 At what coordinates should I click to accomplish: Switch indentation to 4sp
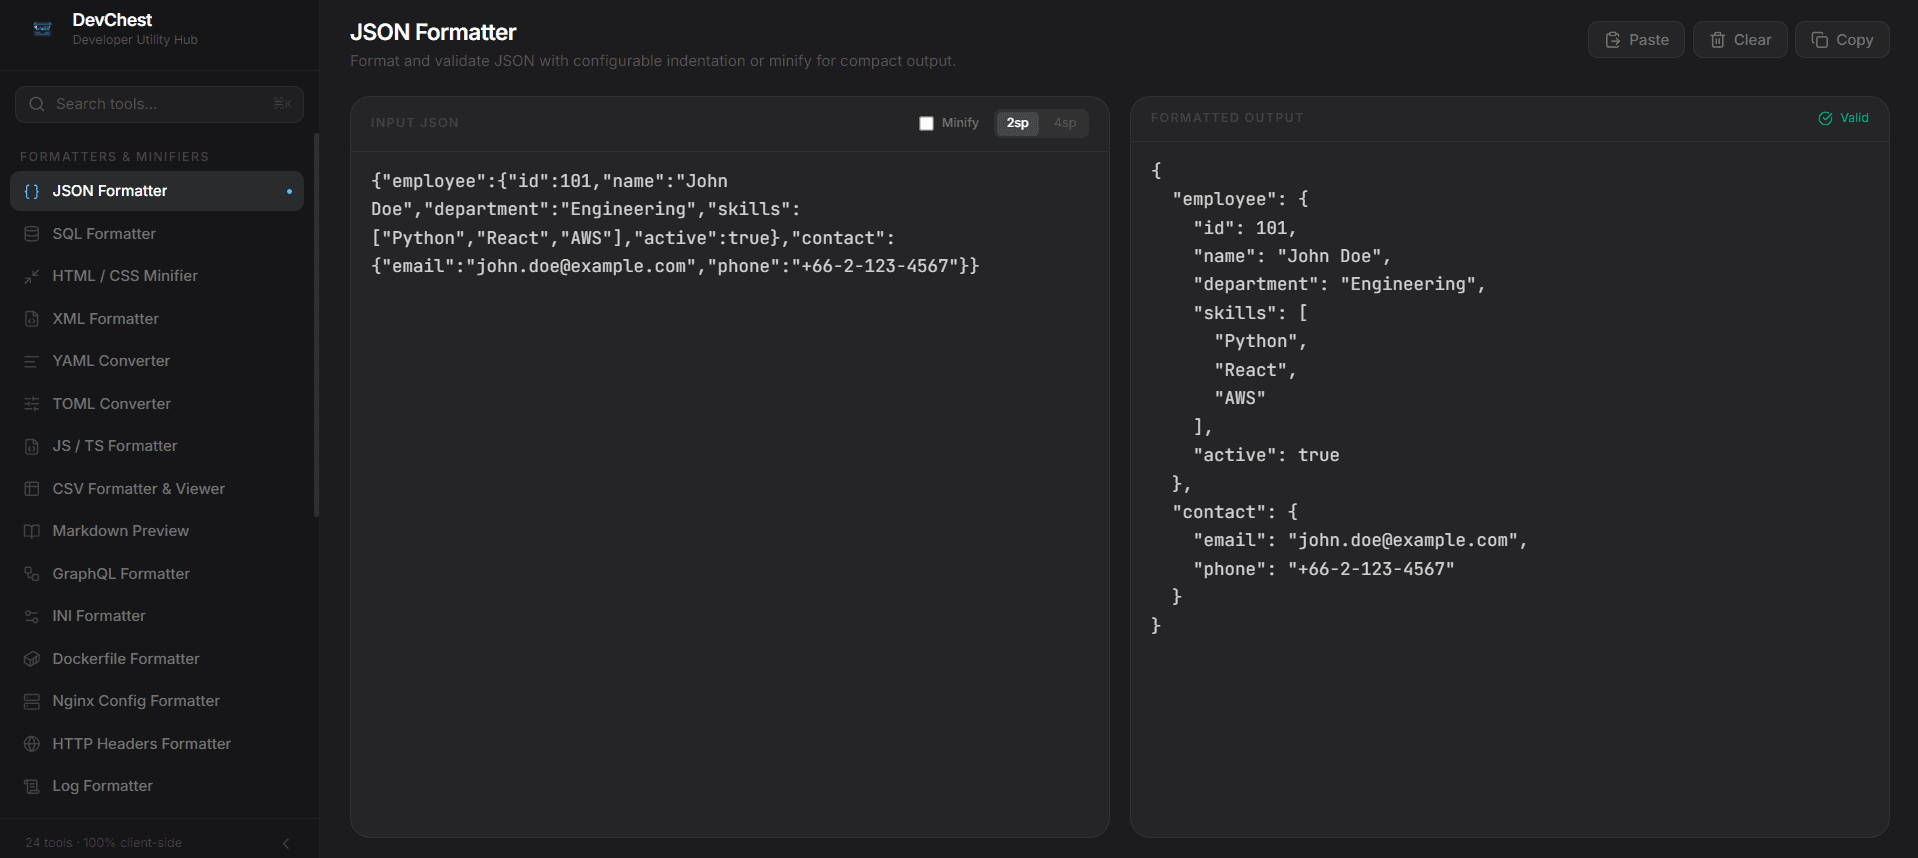coord(1065,123)
